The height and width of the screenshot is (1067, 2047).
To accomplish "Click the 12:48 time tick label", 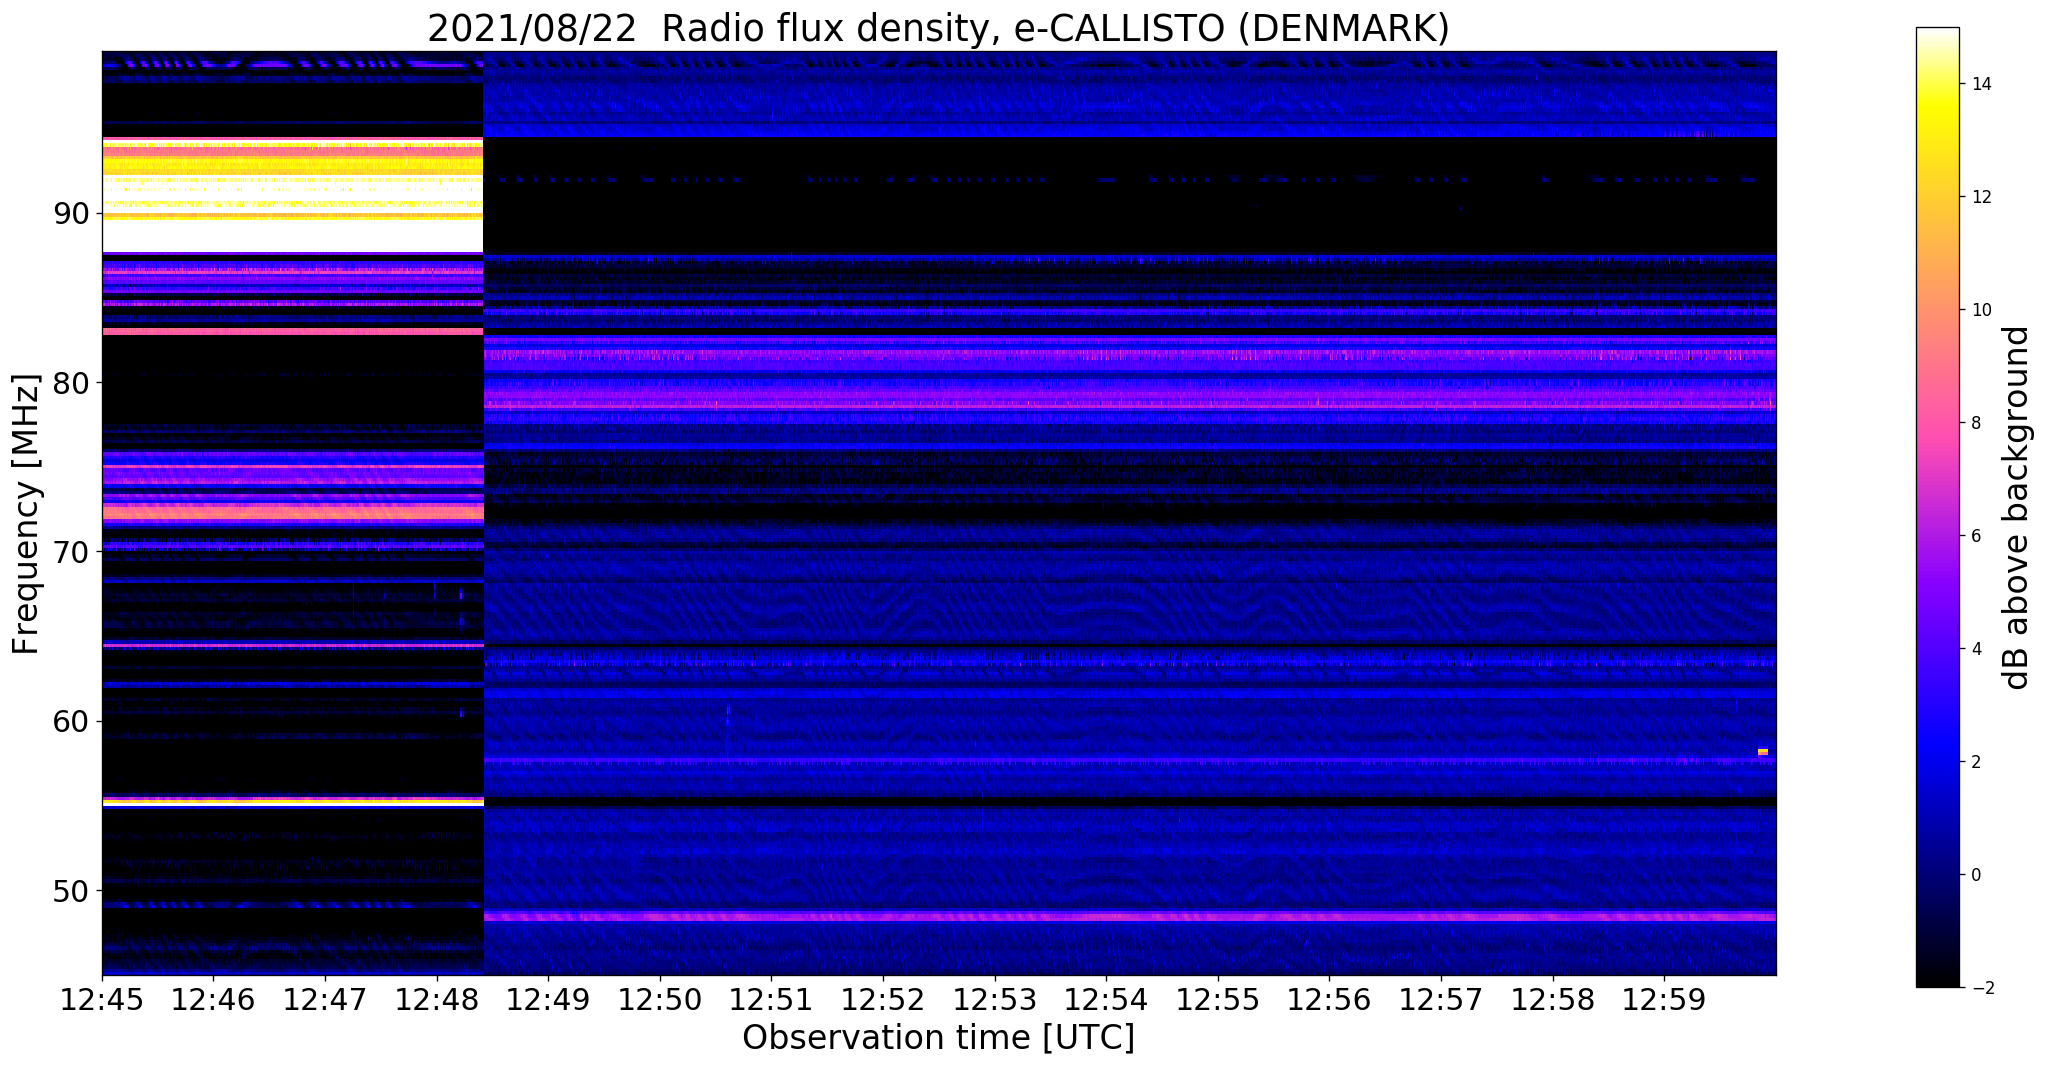I will (x=437, y=999).
